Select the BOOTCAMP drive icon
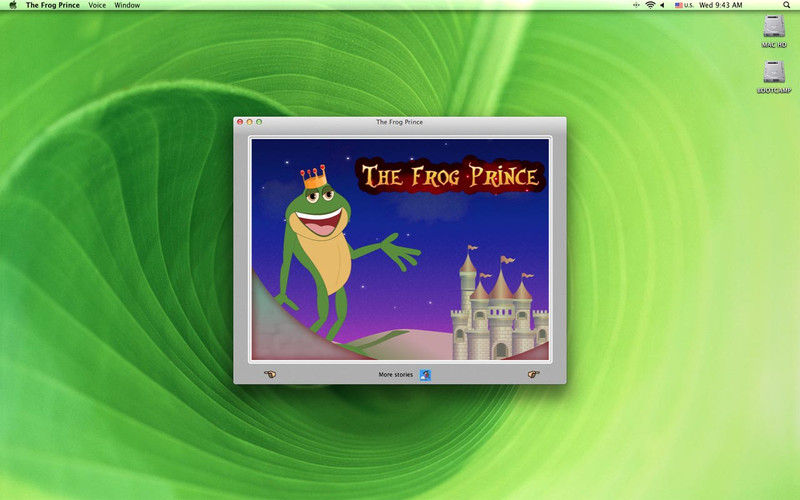Viewport: 800px width, 500px height. click(774, 75)
